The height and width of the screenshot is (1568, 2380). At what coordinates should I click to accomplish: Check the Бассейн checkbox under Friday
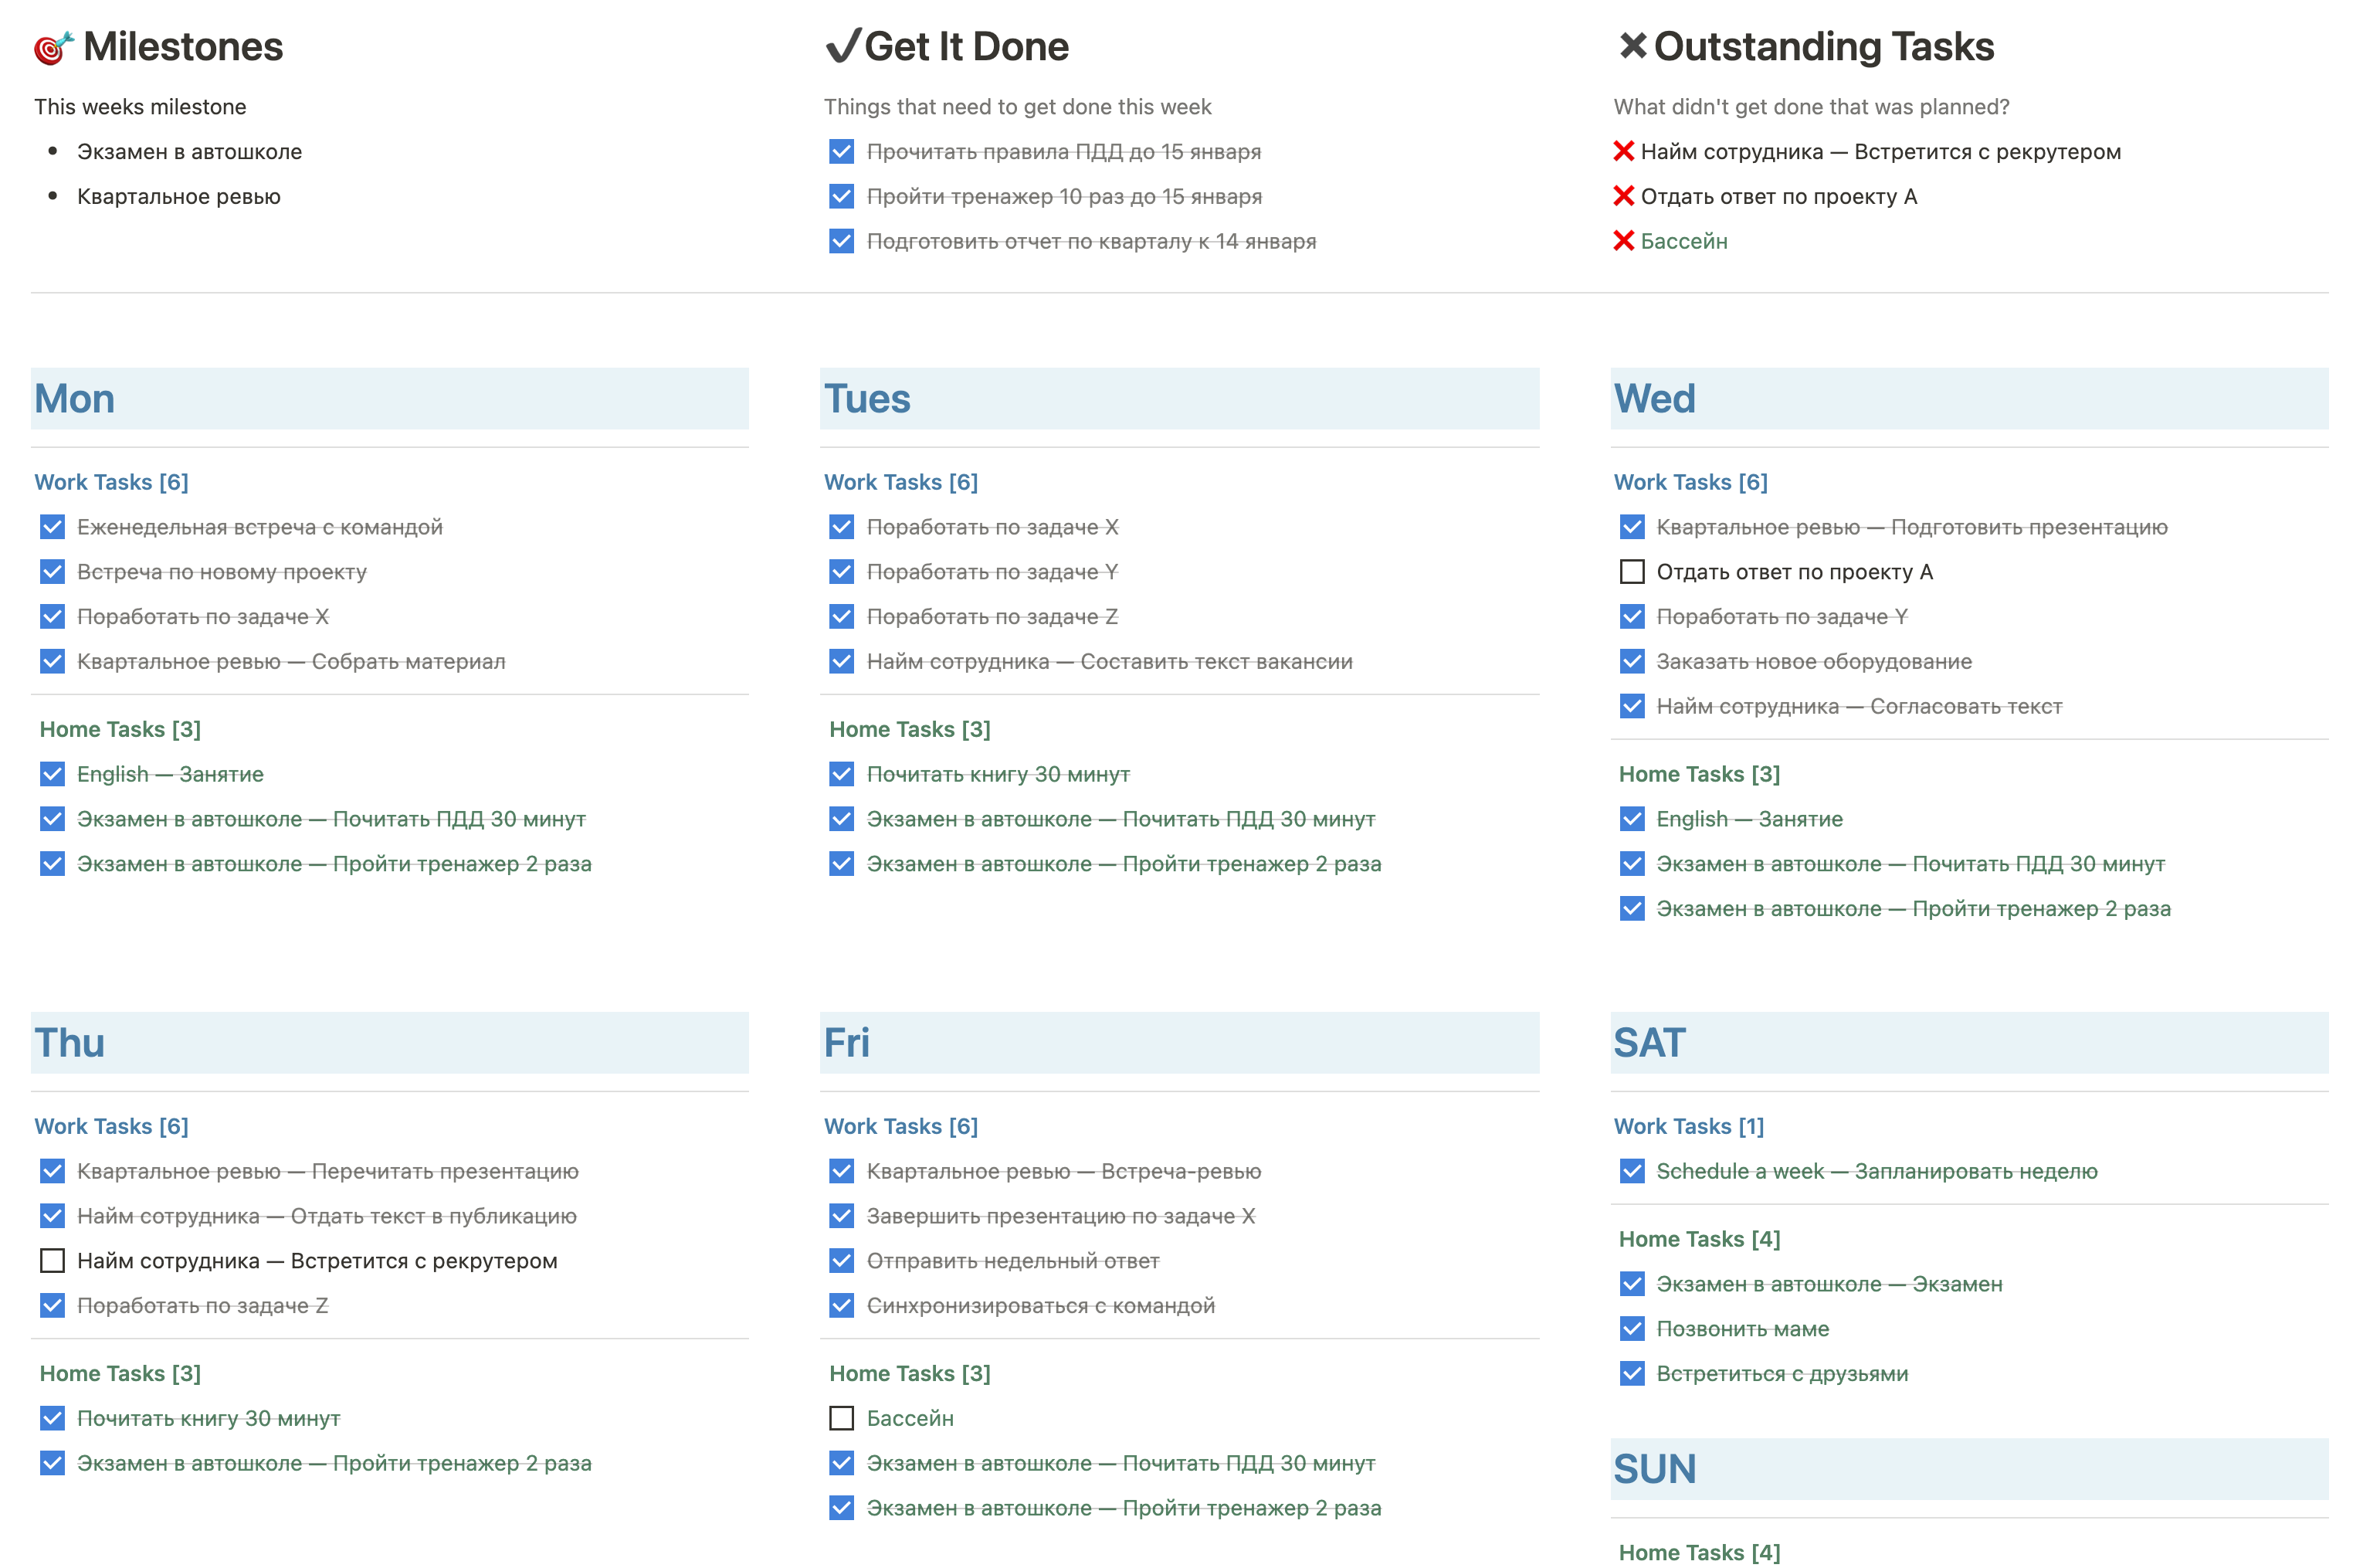click(841, 1418)
